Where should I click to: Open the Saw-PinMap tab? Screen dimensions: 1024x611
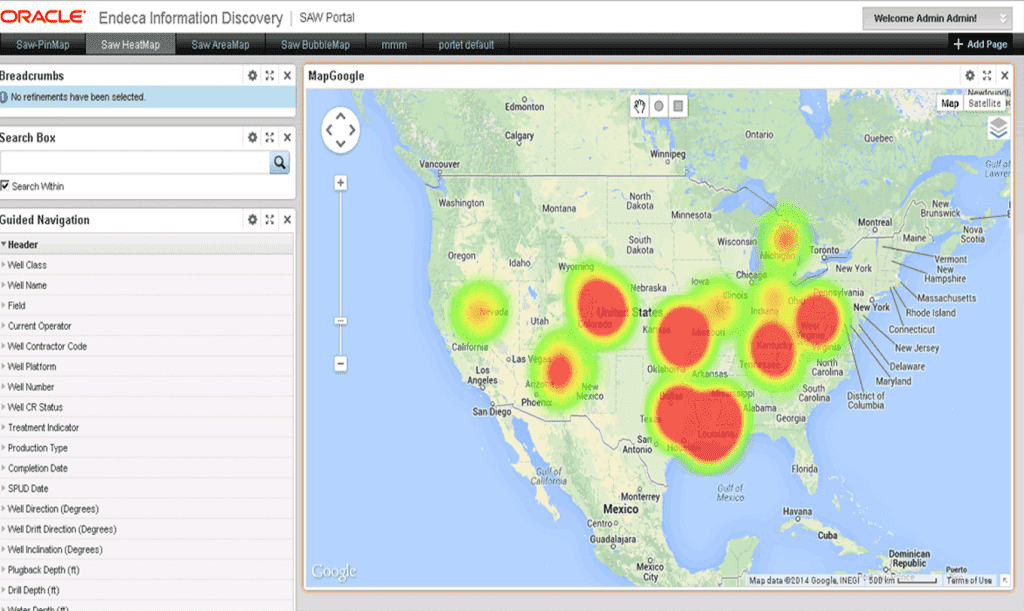pyautogui.click(x=42, y=44)
